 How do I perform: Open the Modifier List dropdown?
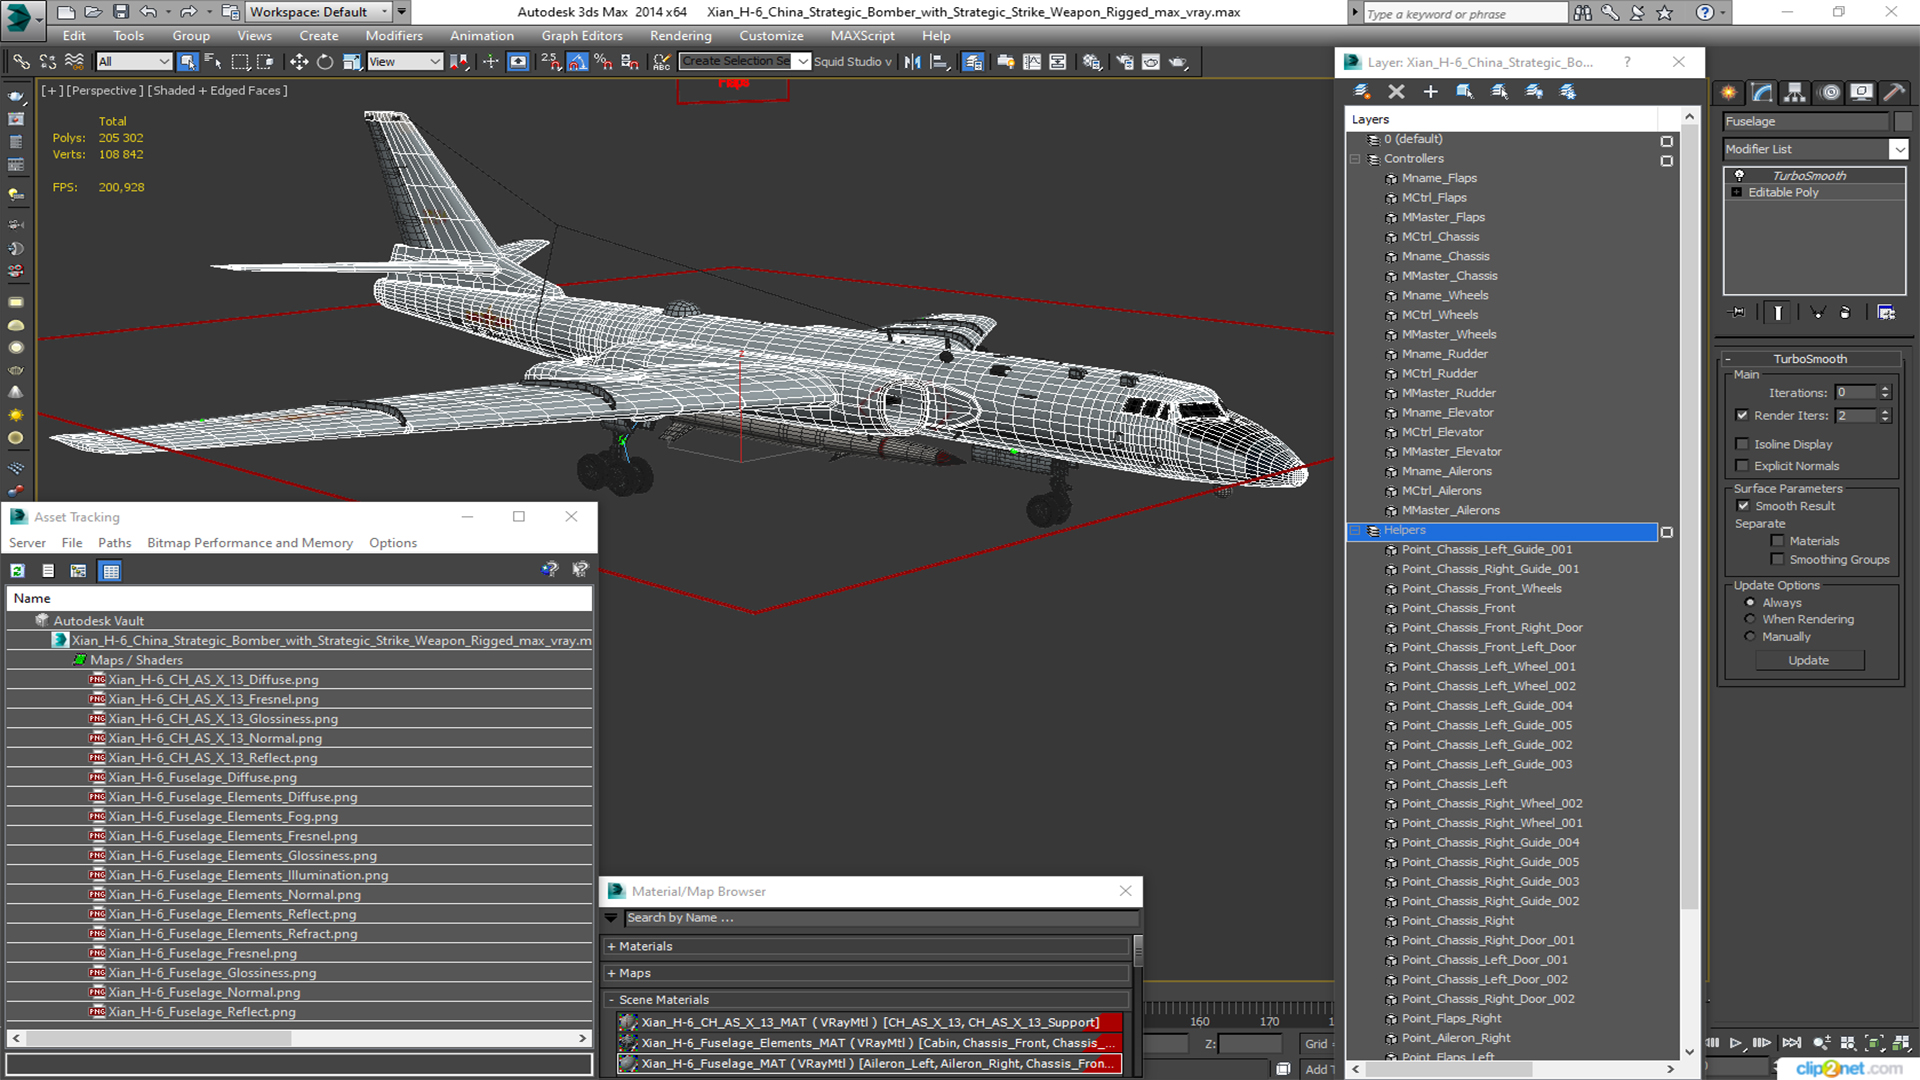click(1898, 149)
